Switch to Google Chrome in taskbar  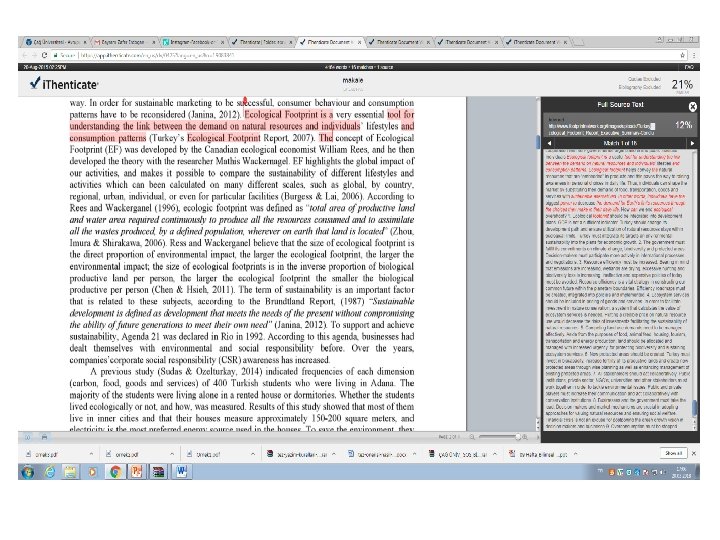coord(115,472)
